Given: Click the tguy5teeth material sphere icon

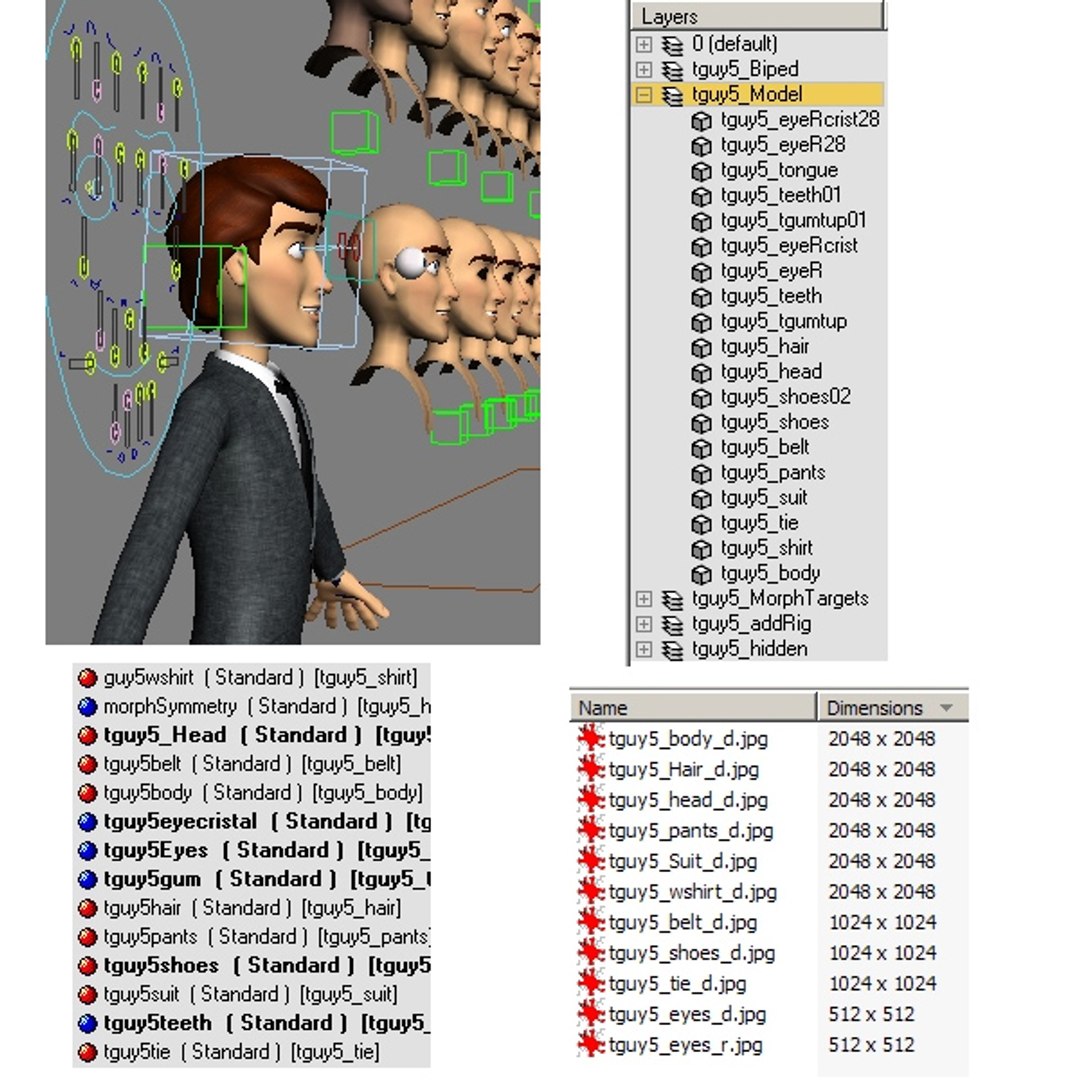Looking at the screenshot, I should [87, 1024].
